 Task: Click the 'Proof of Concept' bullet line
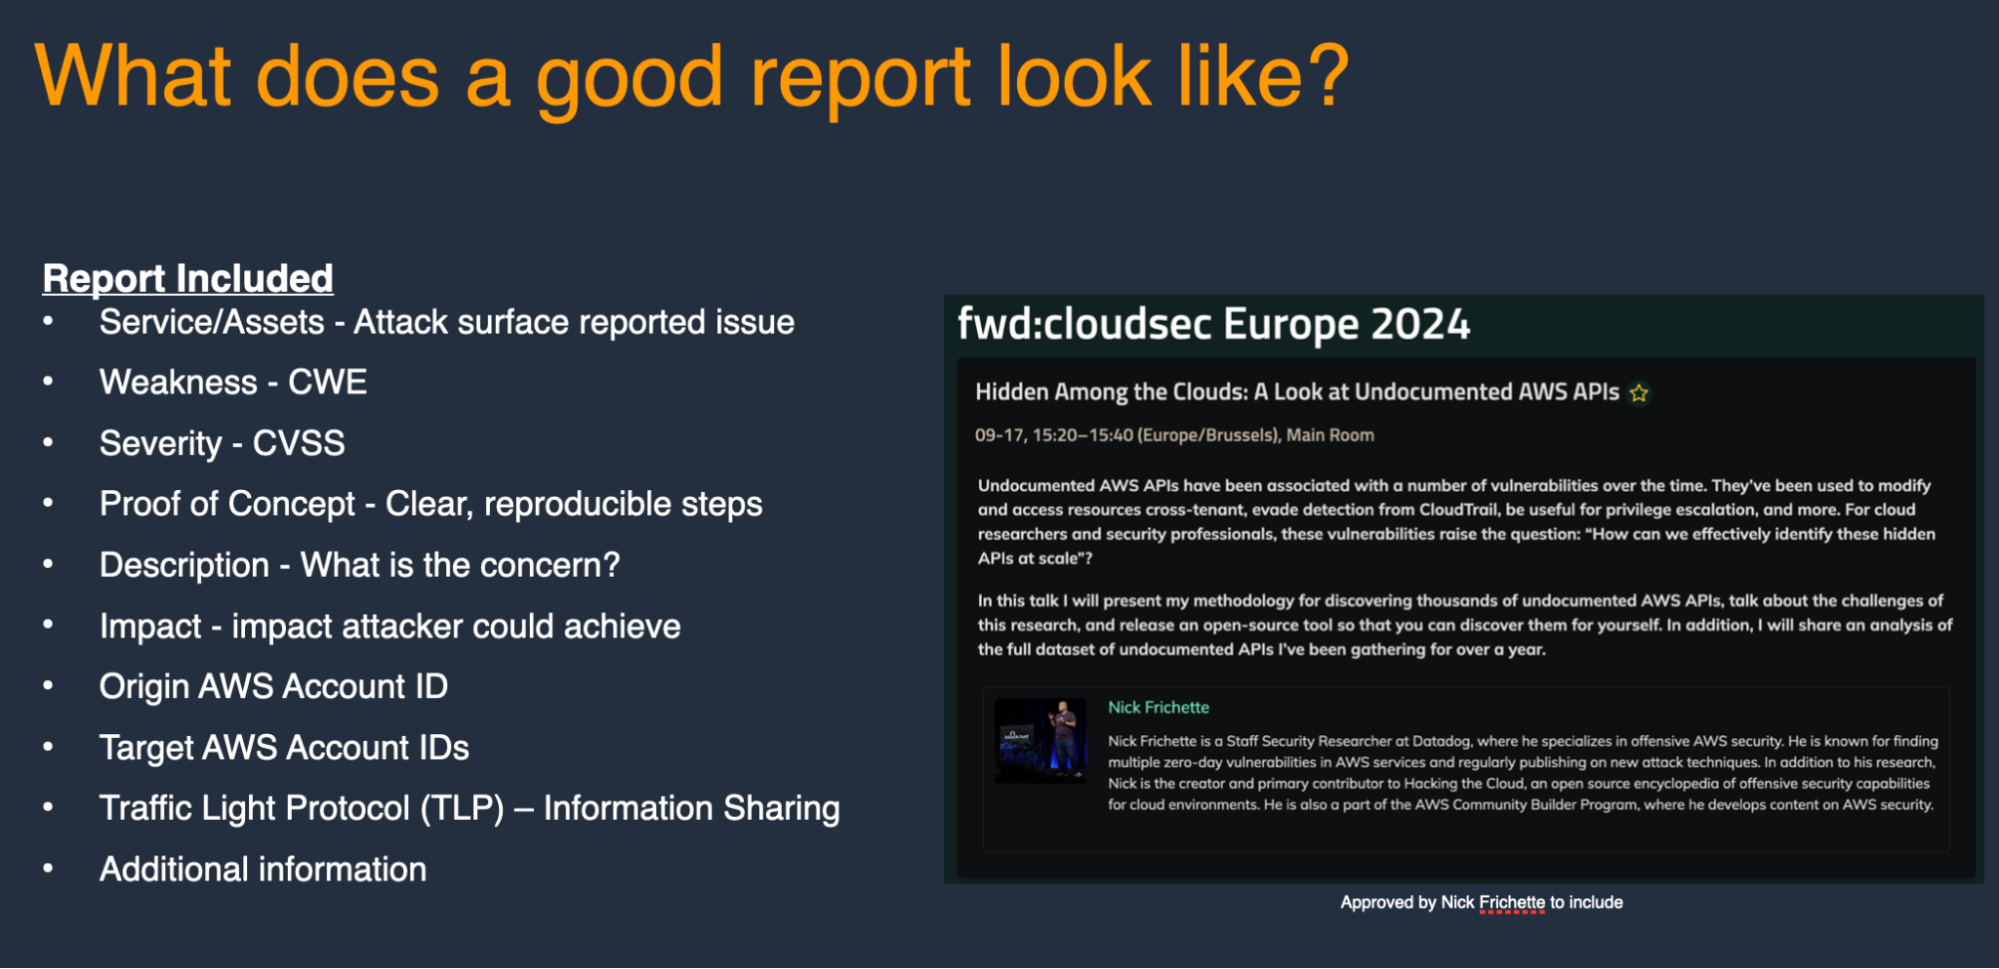click(x=430, y=504)
